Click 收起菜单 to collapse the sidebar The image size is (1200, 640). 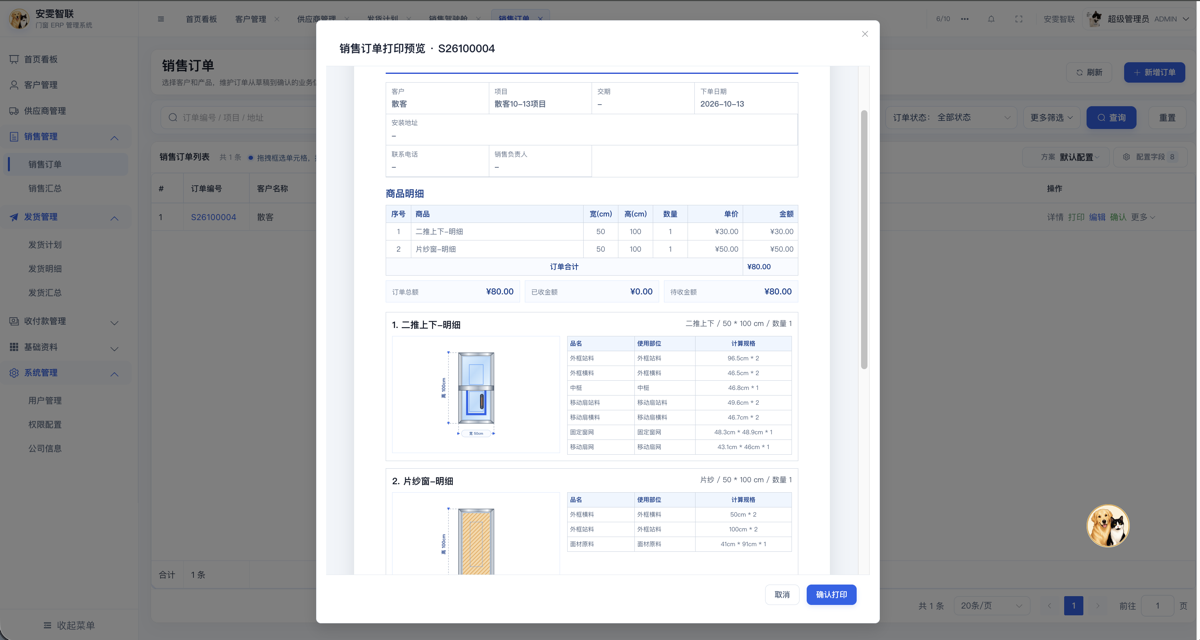(69, 626)
